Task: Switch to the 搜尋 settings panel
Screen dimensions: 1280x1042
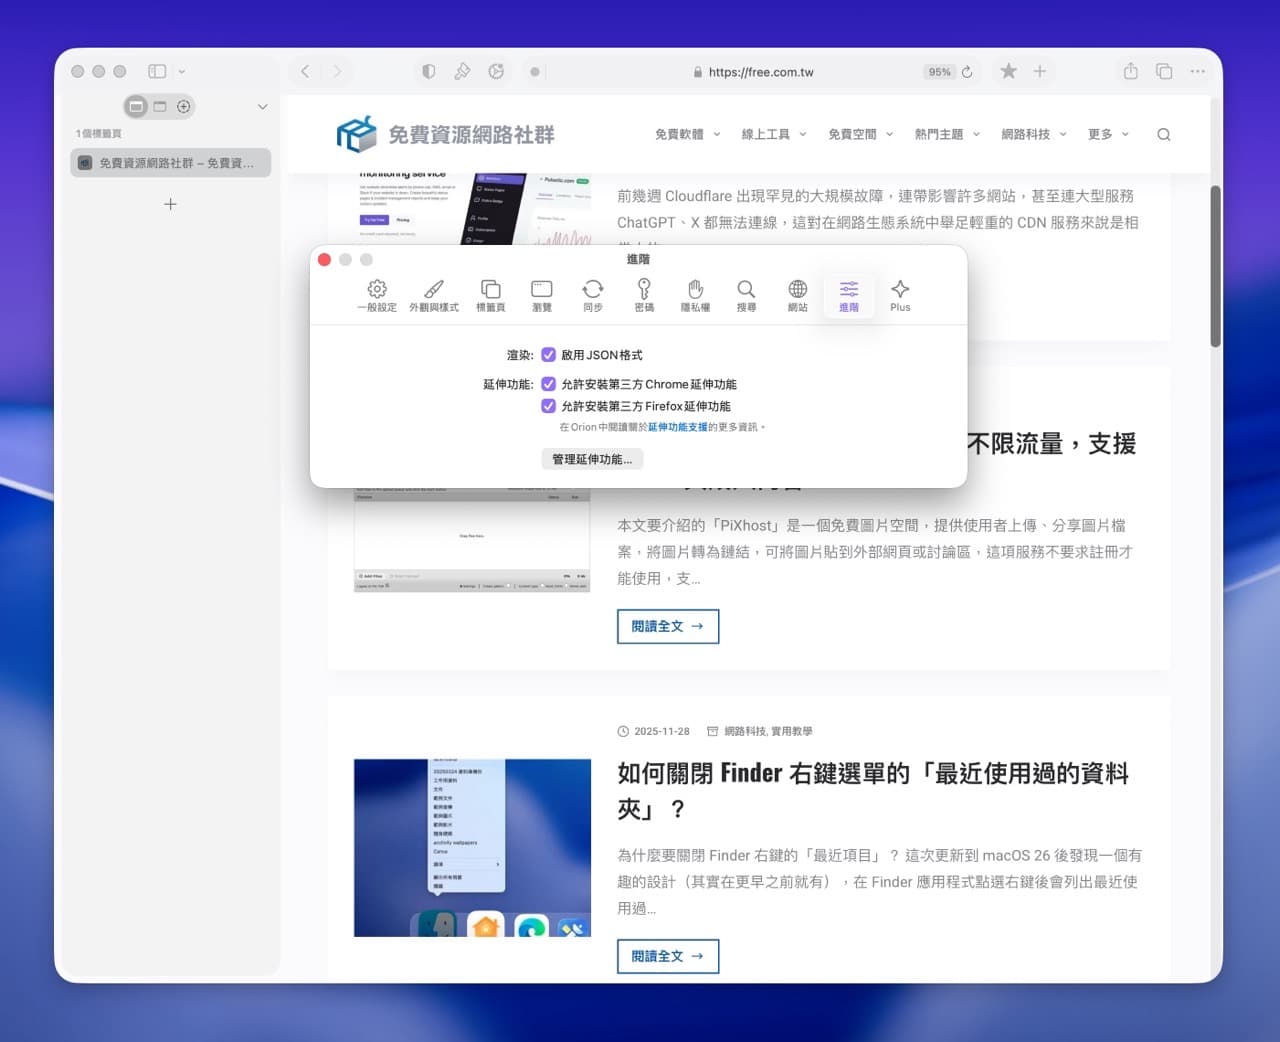Action: tap(746, 294)
